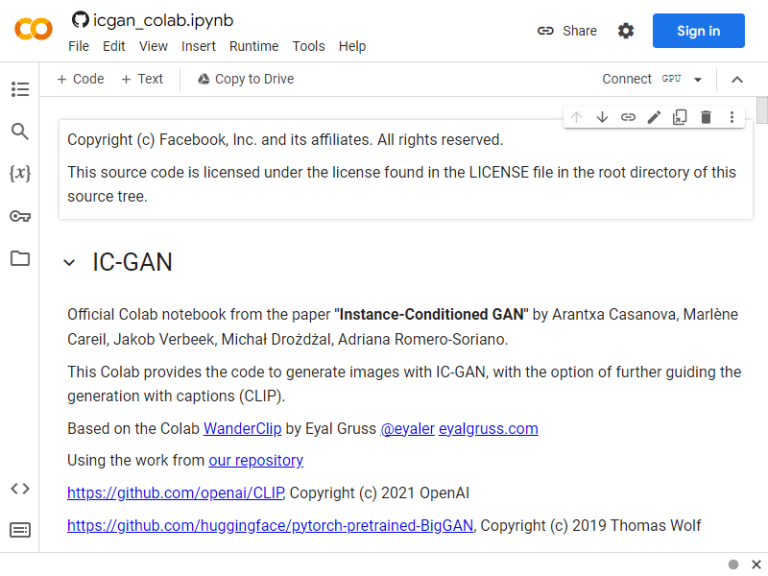
Task: Open the code snippets panel
Action: (20, 488)
